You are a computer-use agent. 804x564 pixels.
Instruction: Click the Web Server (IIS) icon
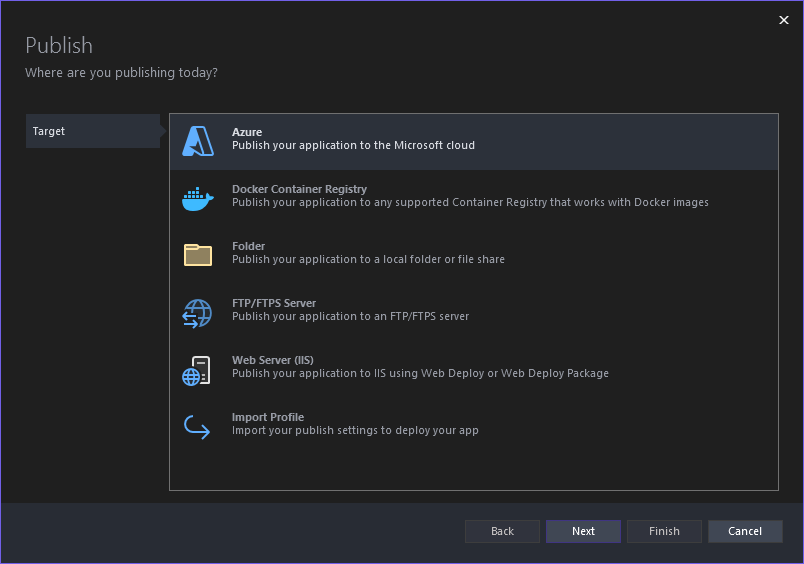[196, 371]
